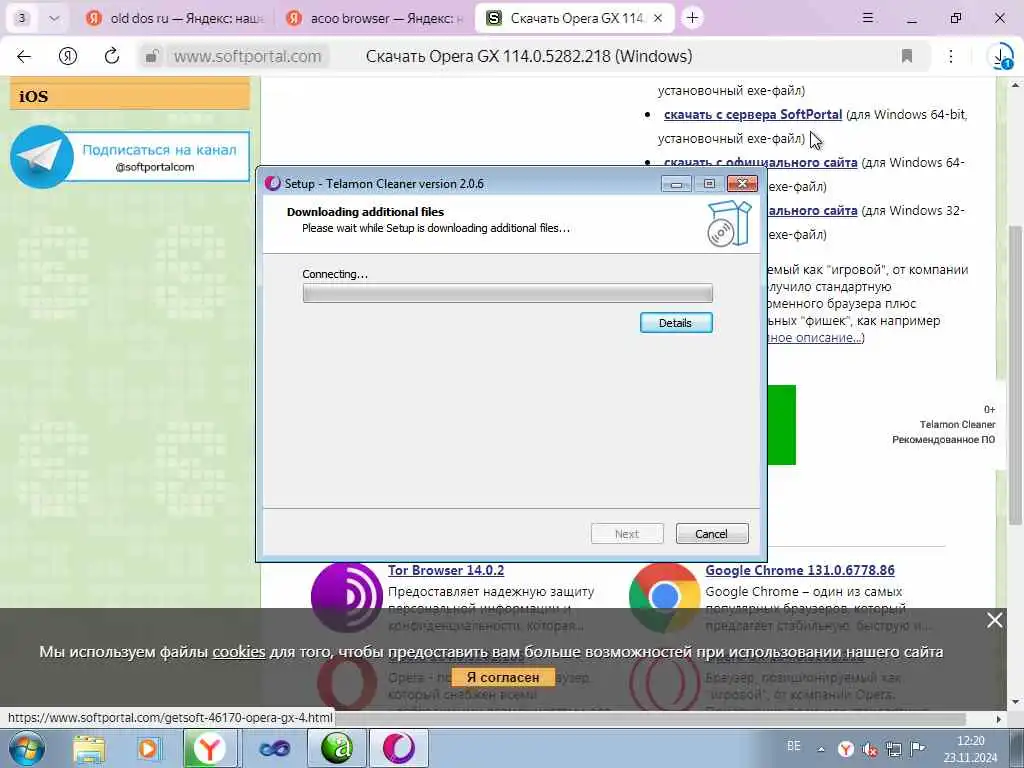Screen dimensions: 1024x768
Task: Click 'скачать с сервера SoftPortal' link
Action: pos(753,114)
